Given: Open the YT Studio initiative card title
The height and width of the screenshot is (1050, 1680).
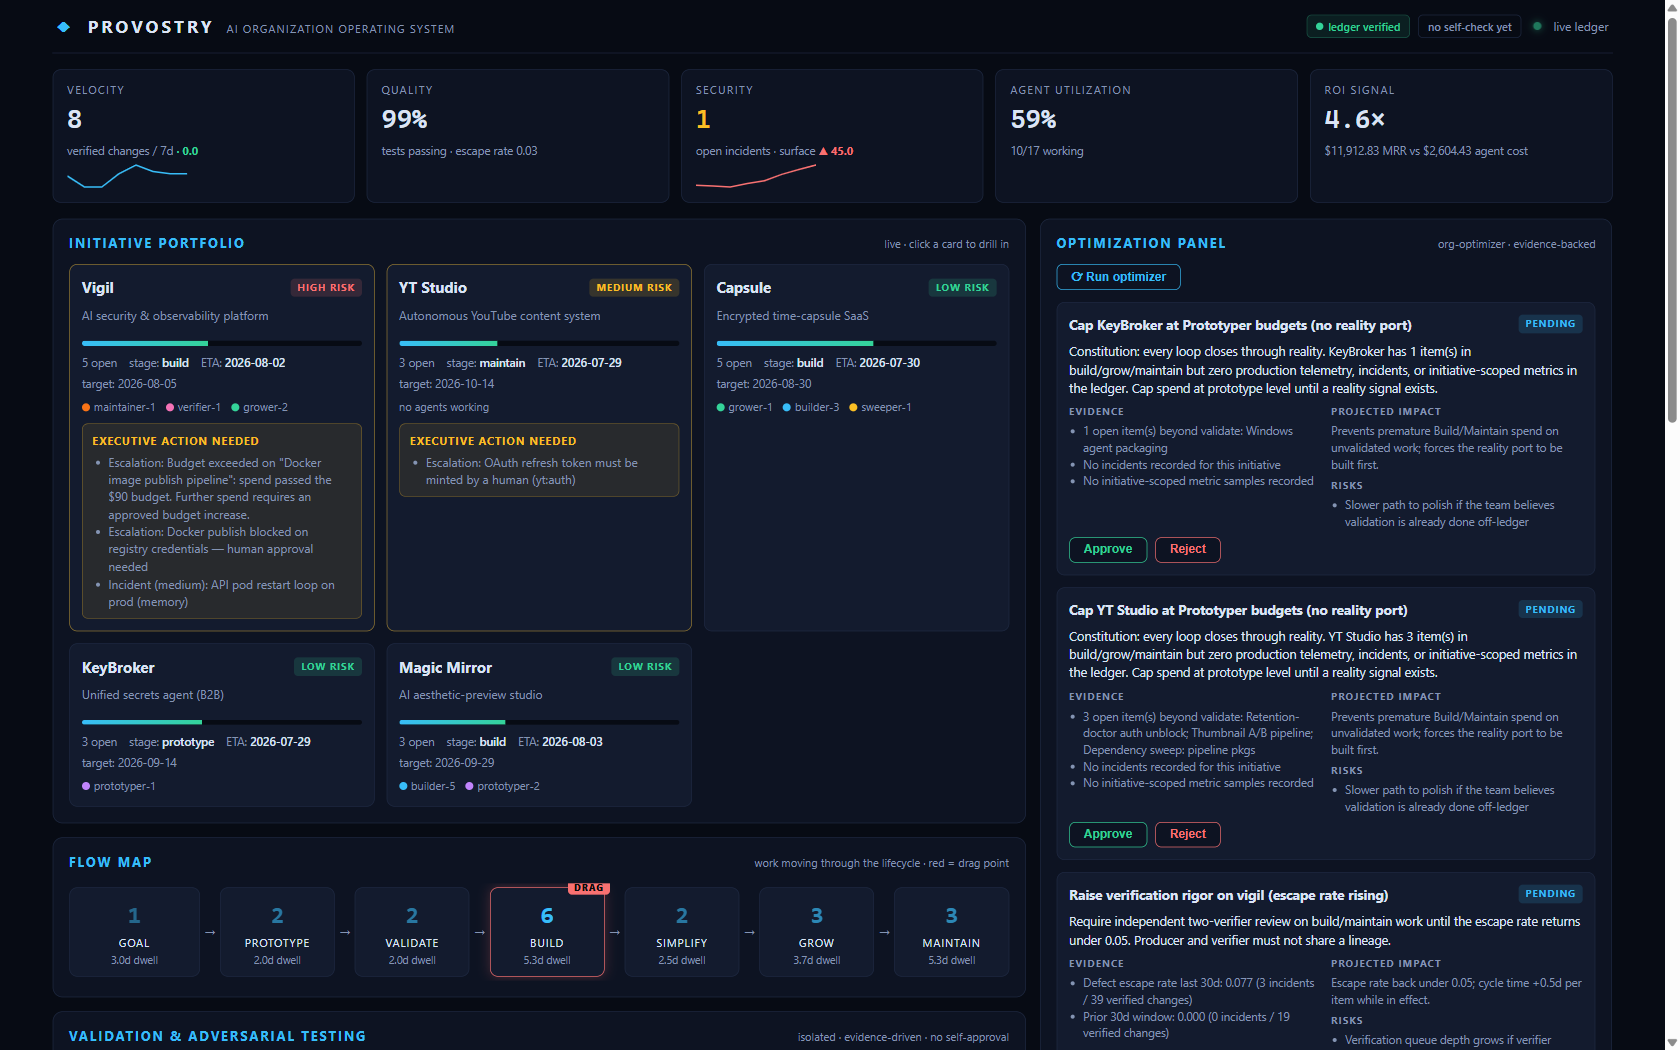Looking at the screenshot, I should 433,288.
